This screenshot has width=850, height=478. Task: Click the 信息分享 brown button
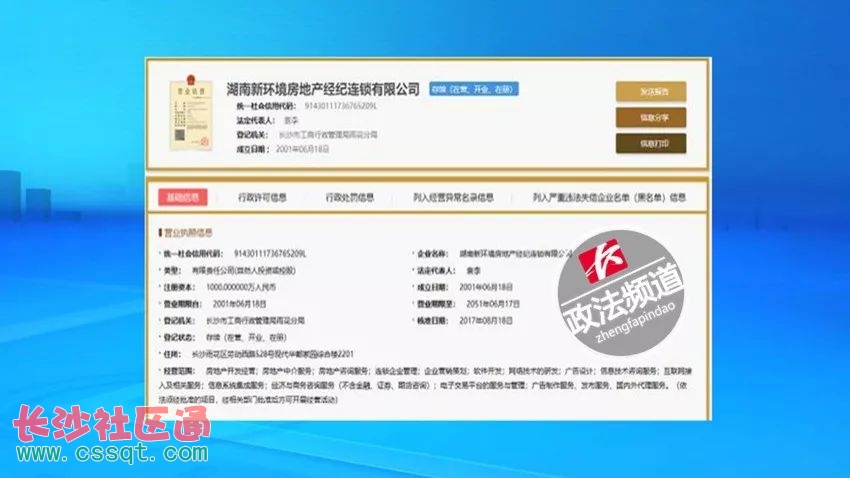[x=651, y=118]
